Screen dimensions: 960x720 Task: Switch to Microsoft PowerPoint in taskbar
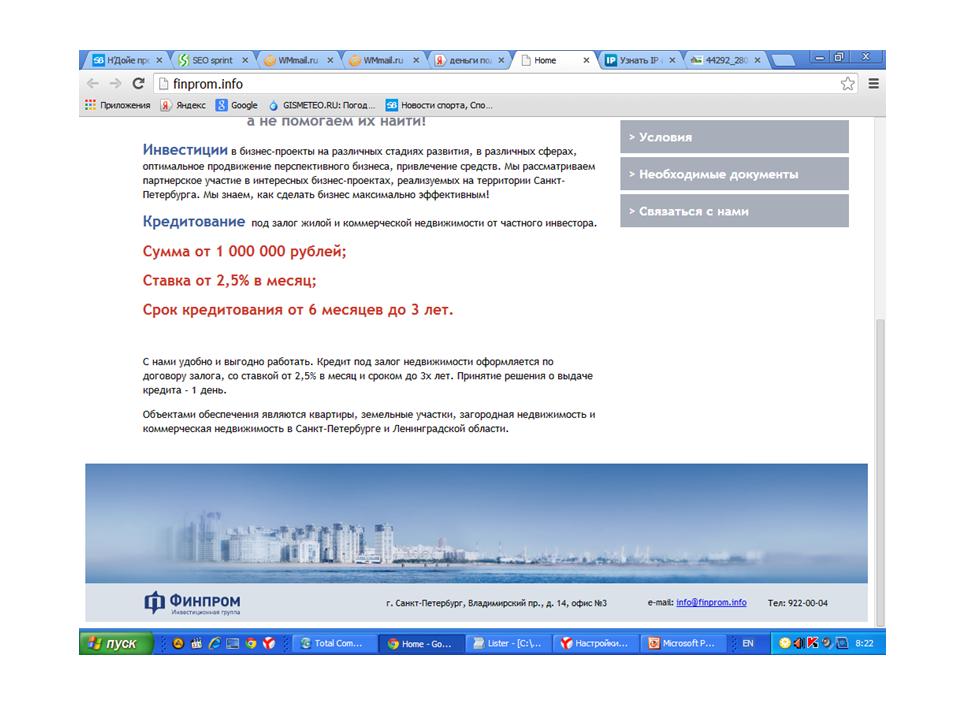pos(683,643)
